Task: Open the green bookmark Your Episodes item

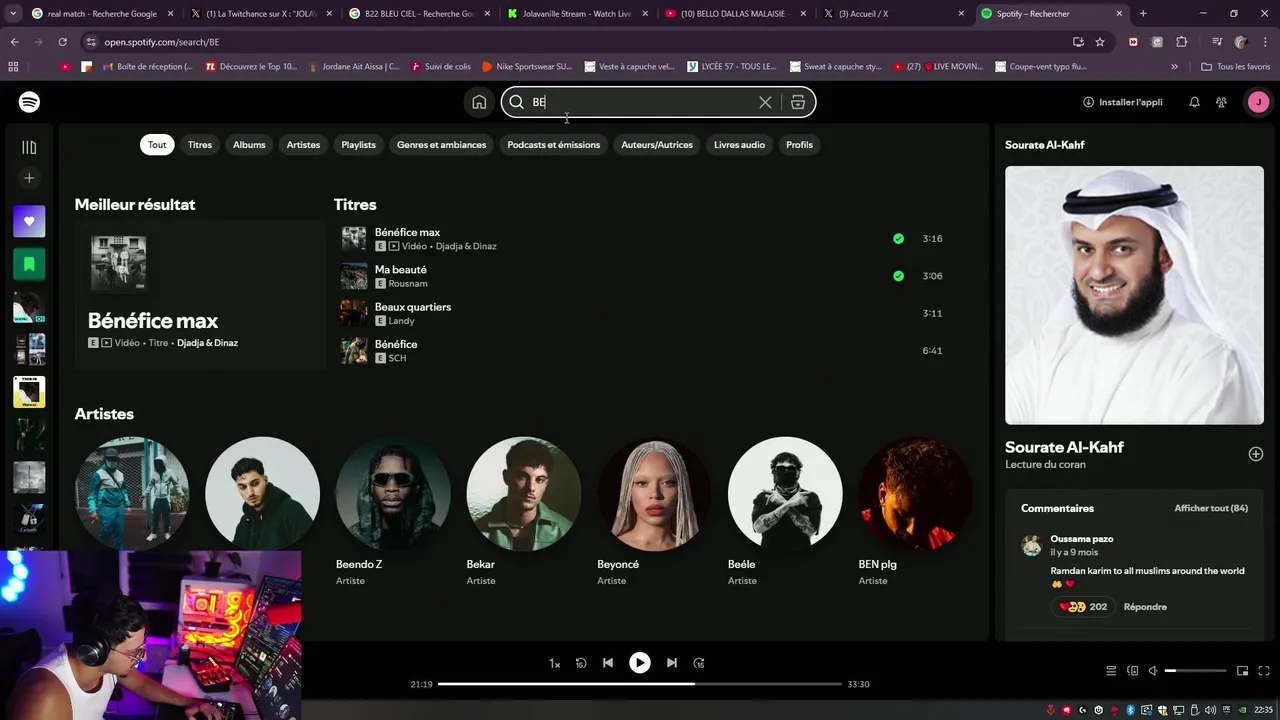Action: pos(29,264)
